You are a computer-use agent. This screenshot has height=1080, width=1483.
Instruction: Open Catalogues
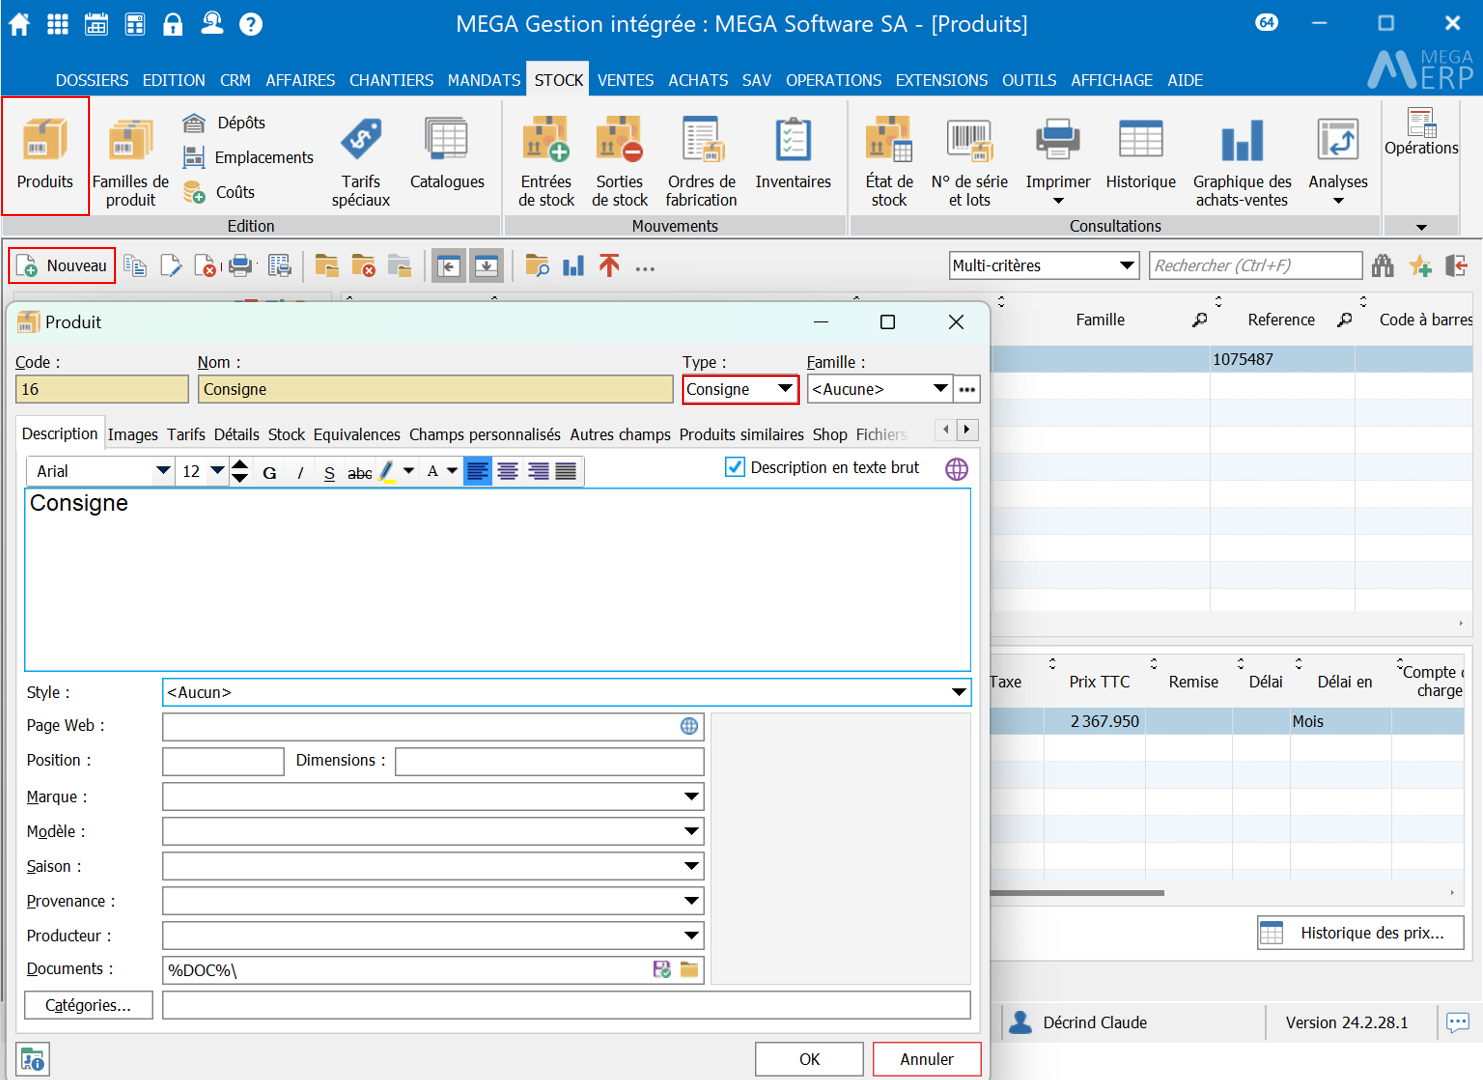pos(447,154)
